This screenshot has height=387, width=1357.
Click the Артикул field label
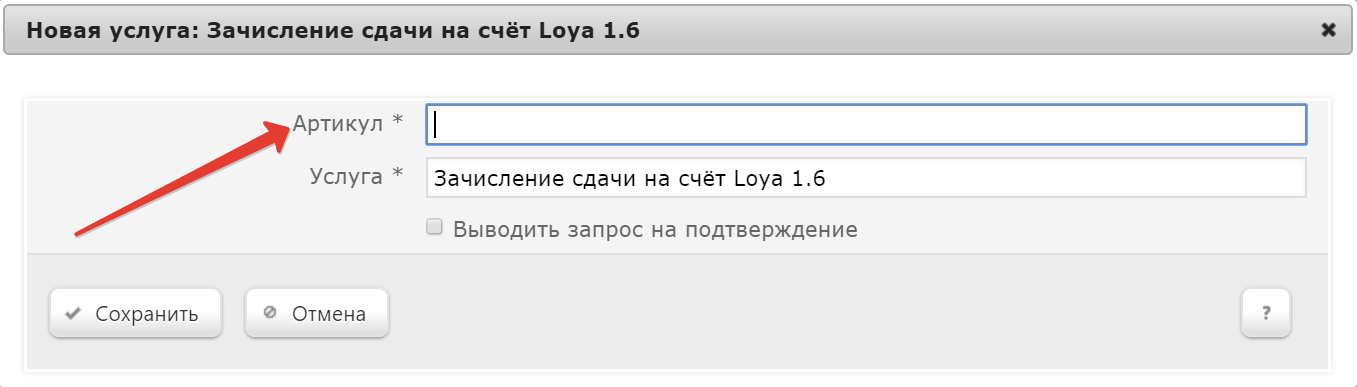337,123
